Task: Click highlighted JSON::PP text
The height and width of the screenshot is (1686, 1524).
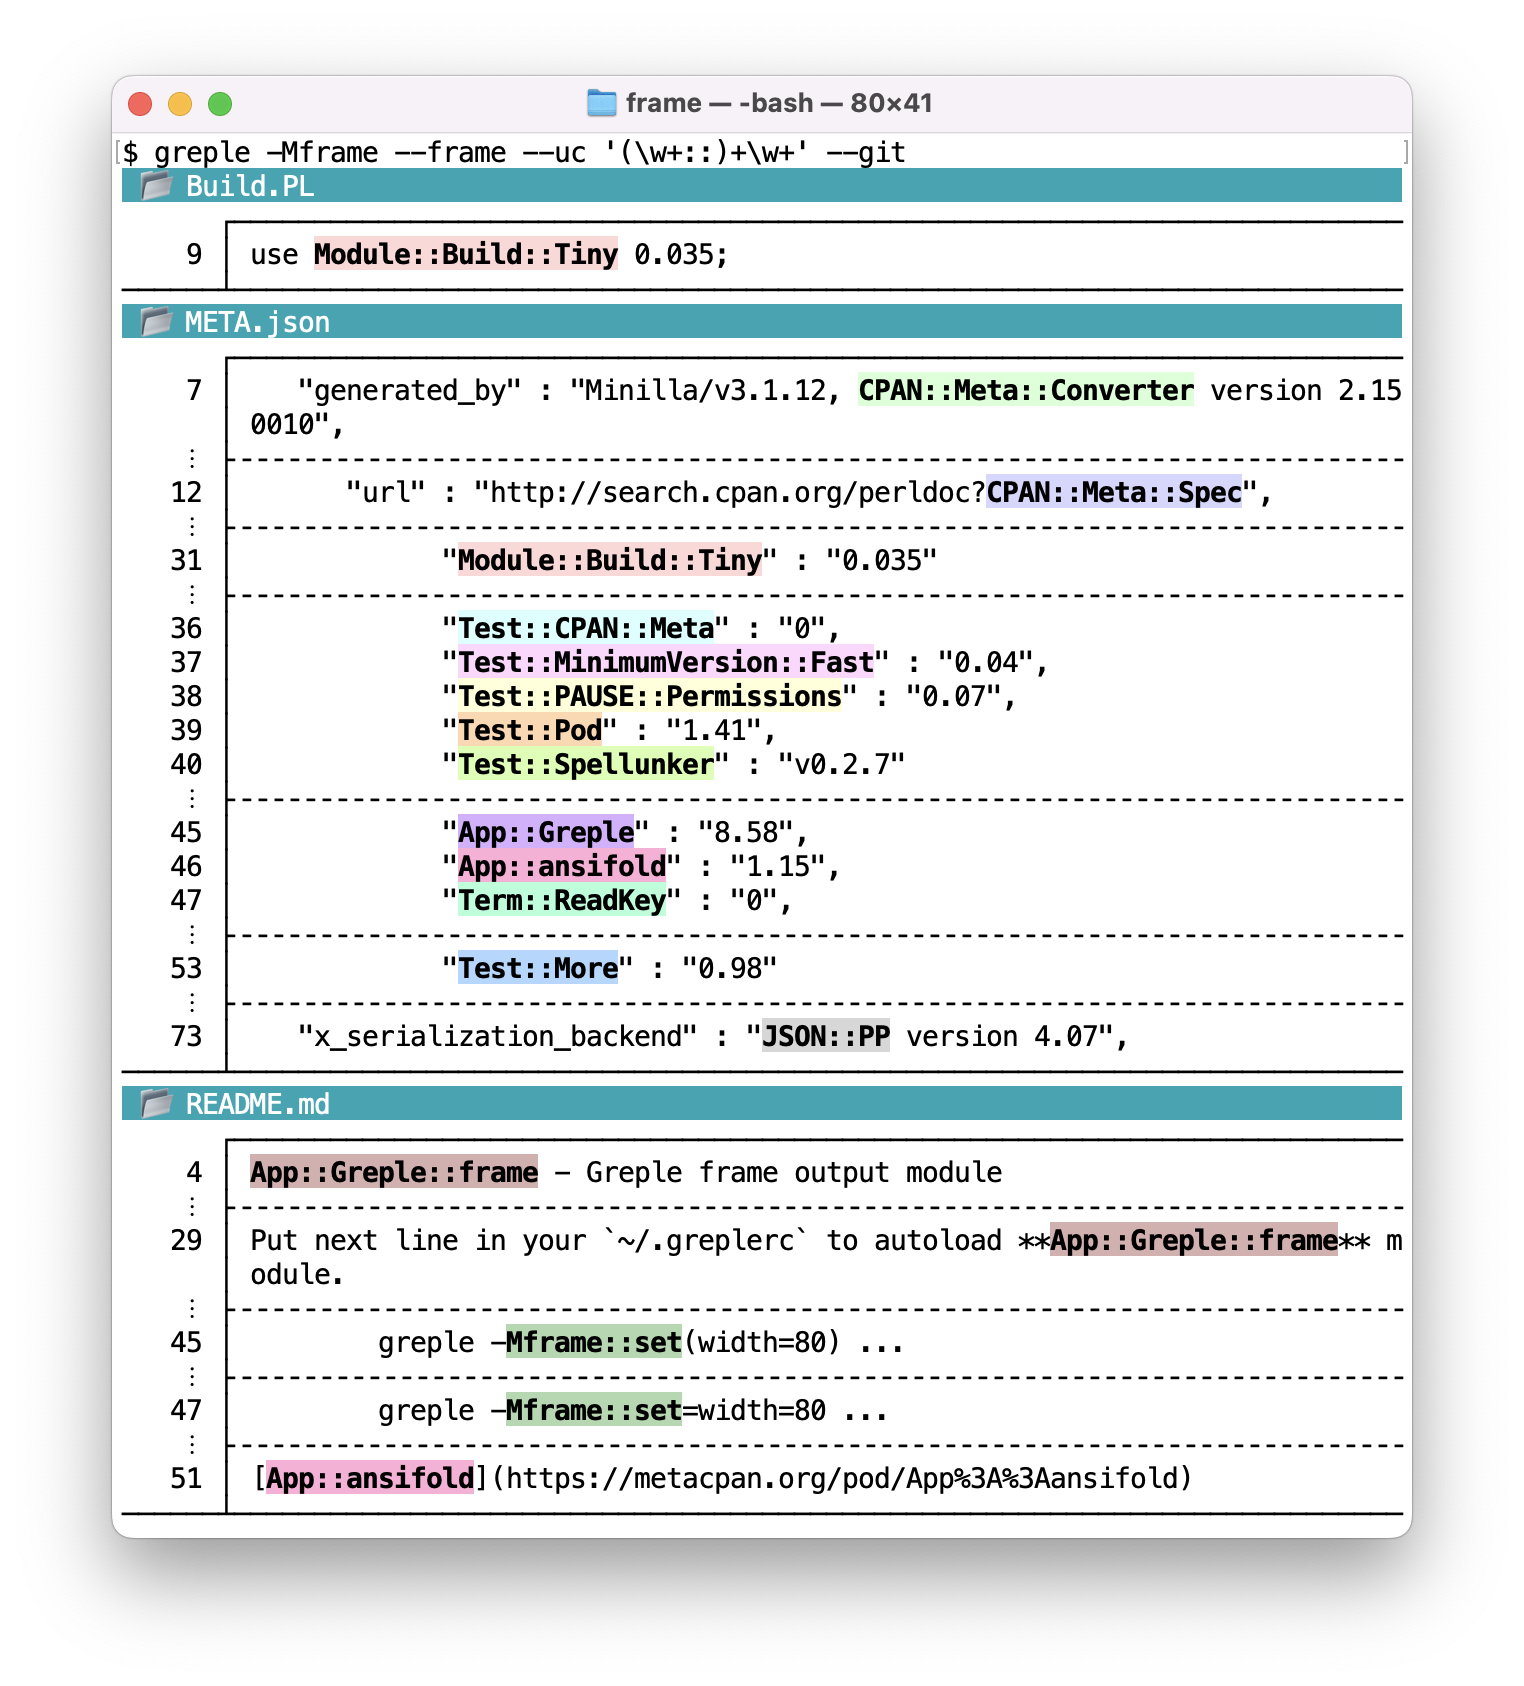Action: click(826, 1036)
